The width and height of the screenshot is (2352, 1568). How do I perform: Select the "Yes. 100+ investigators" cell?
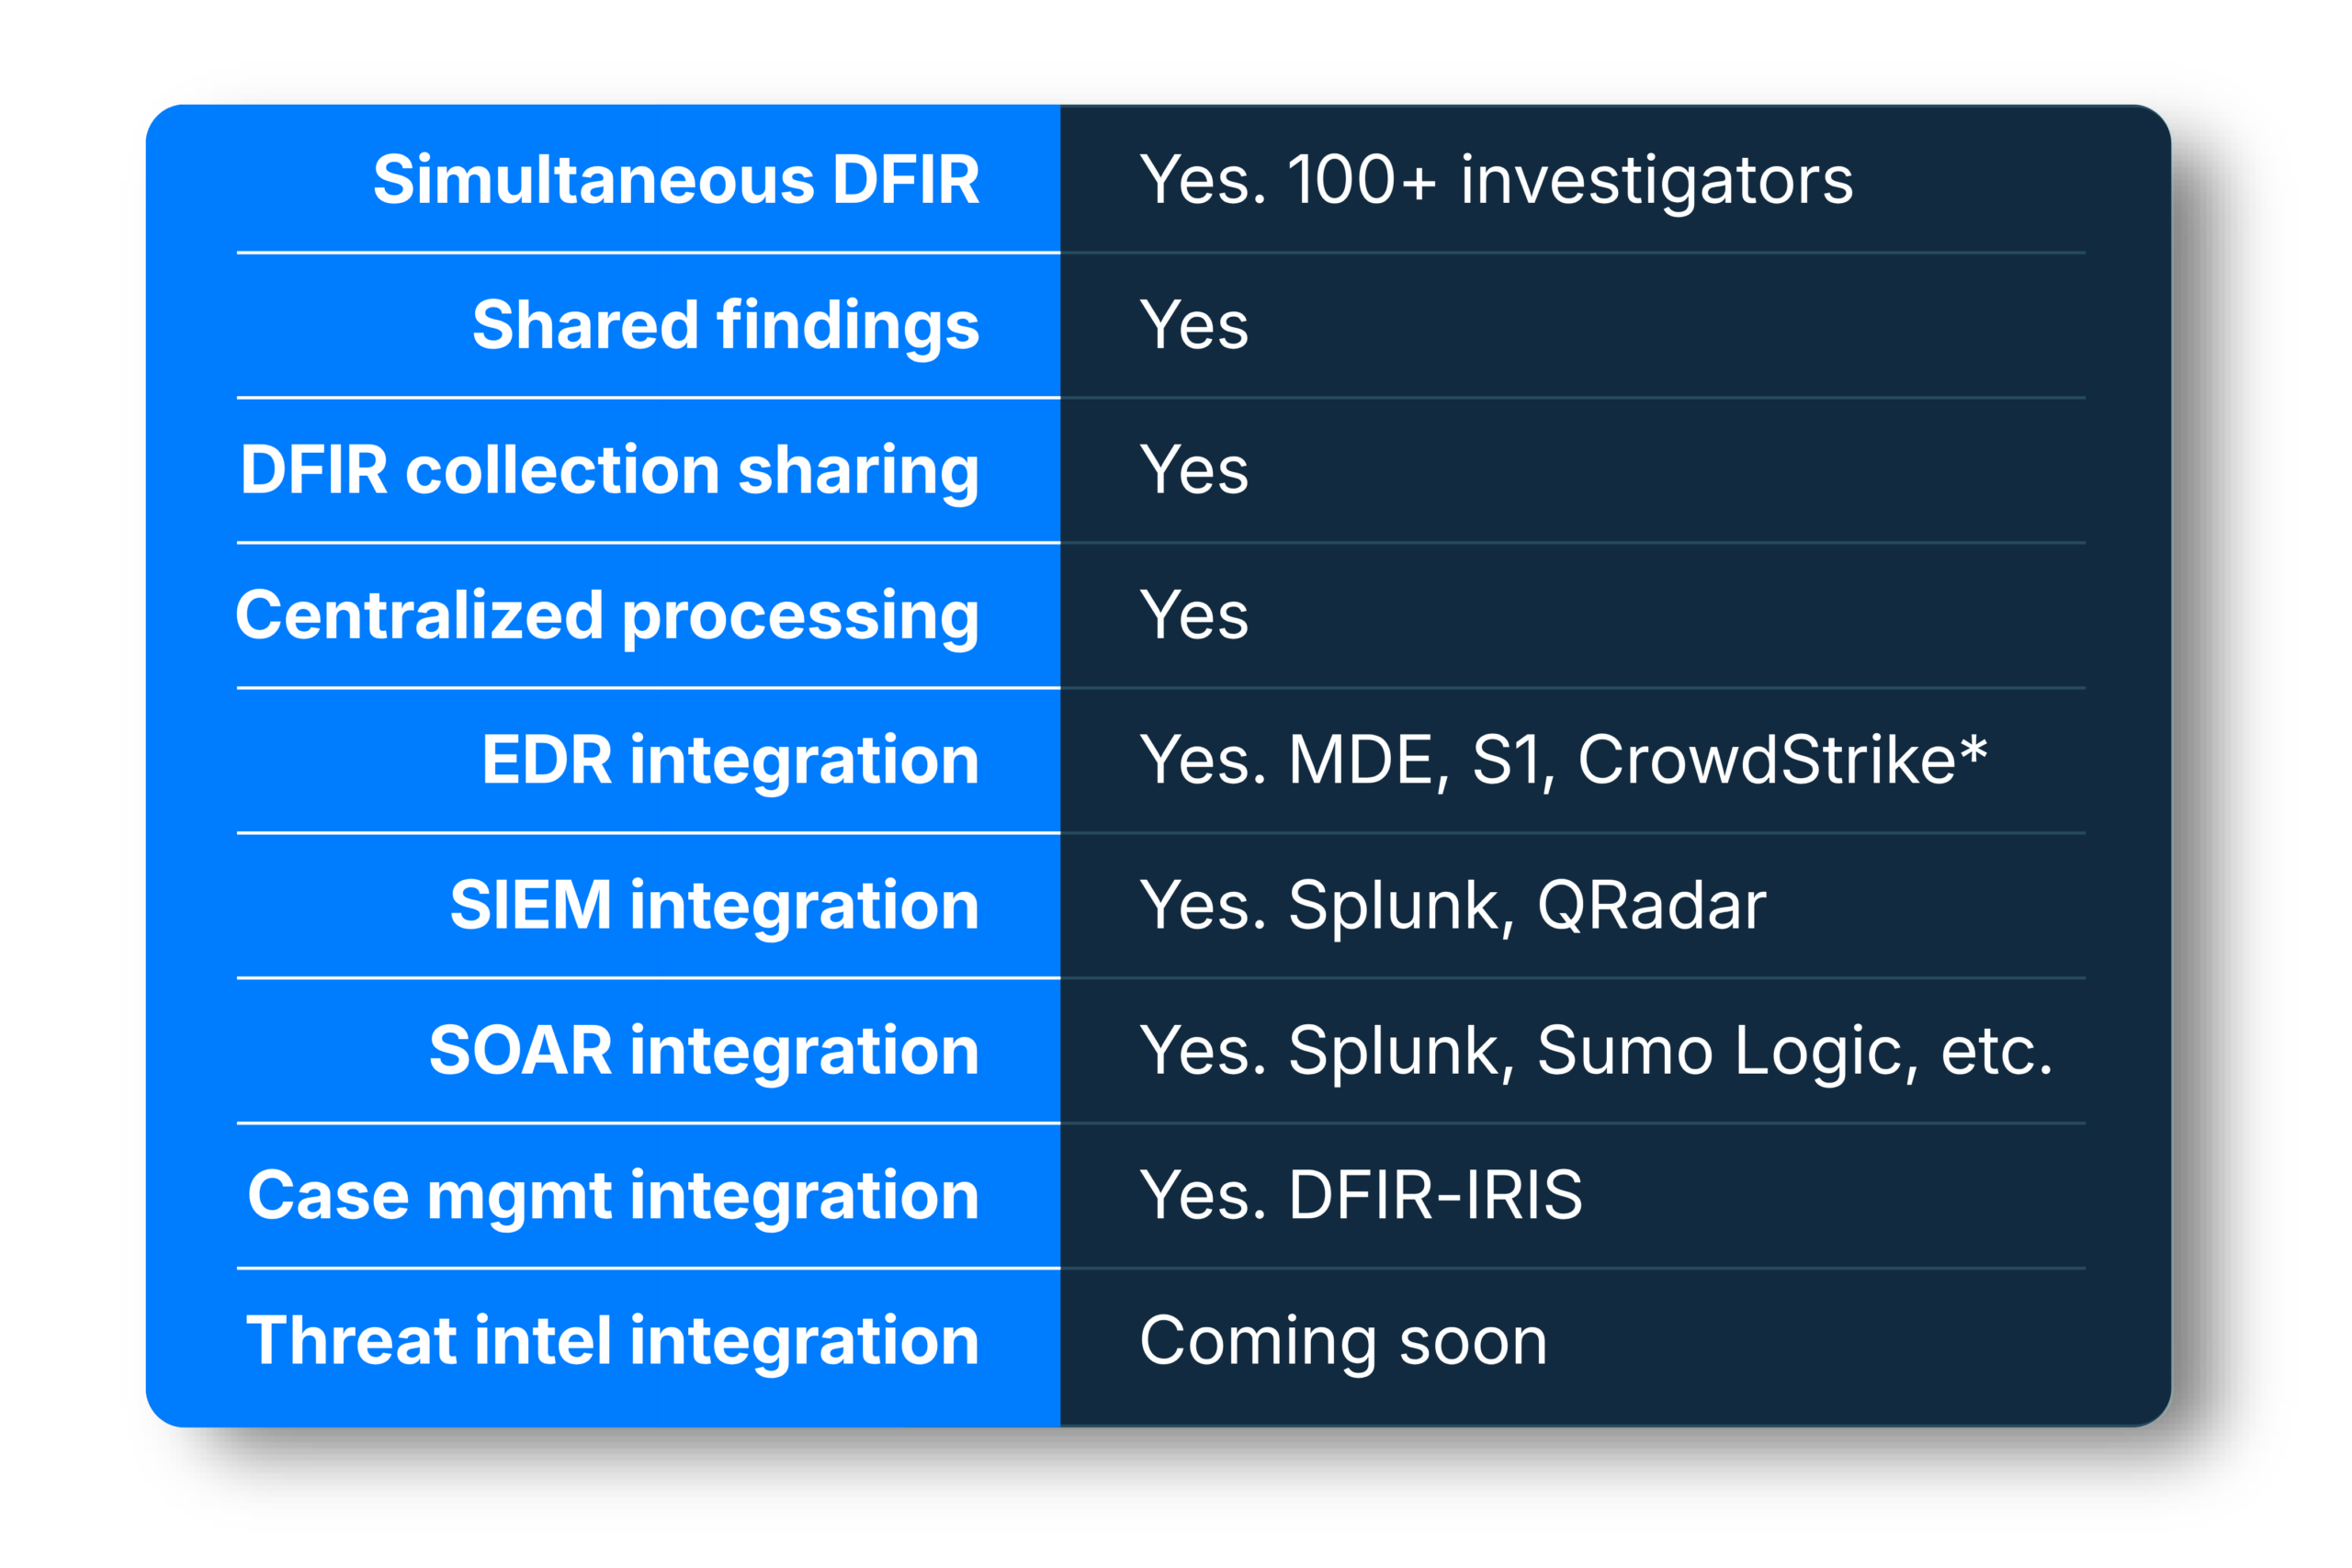tap(1496, 182)
